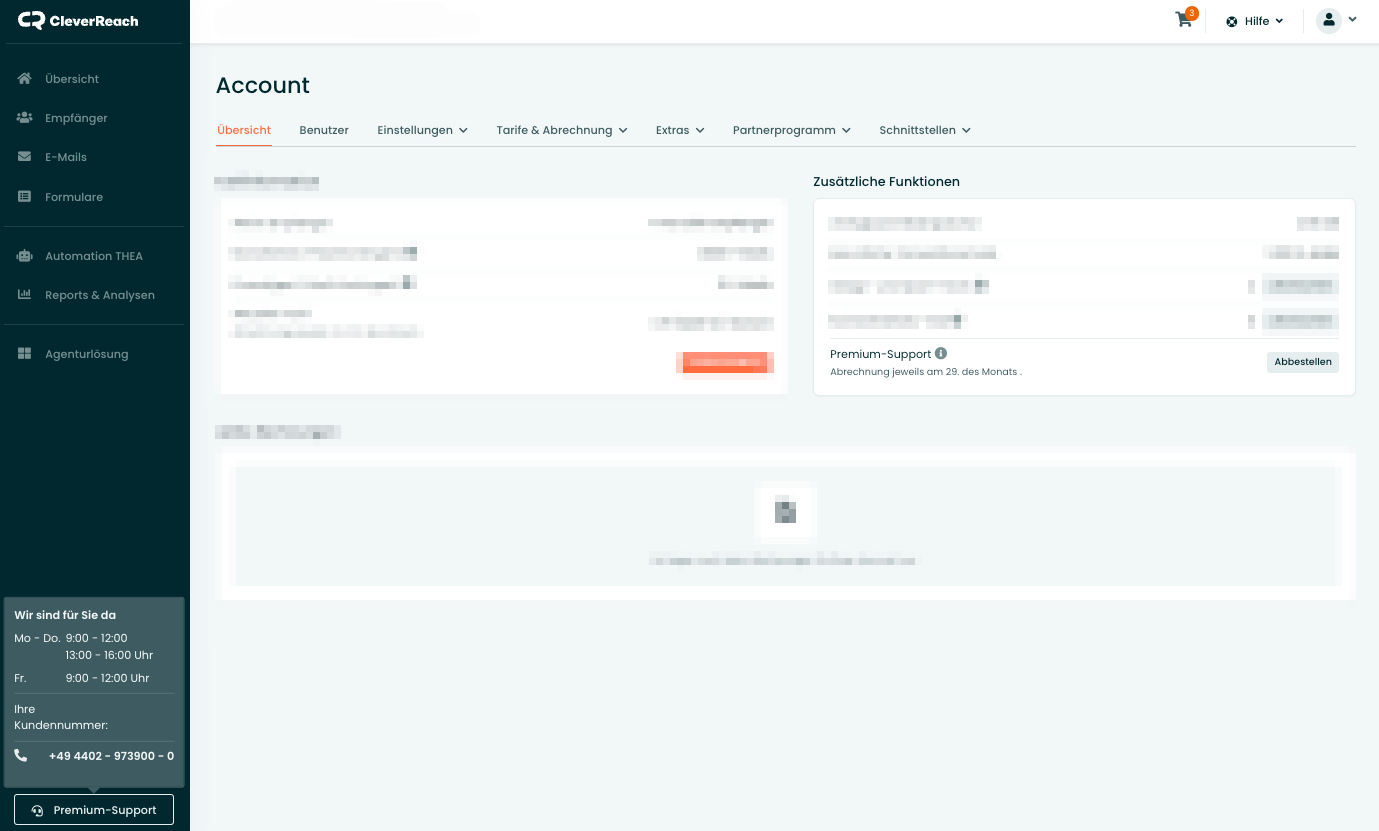This screenshot has width=1379, height=831.
Task: Click the Formulare list icon
Action: tap(25, 197)
